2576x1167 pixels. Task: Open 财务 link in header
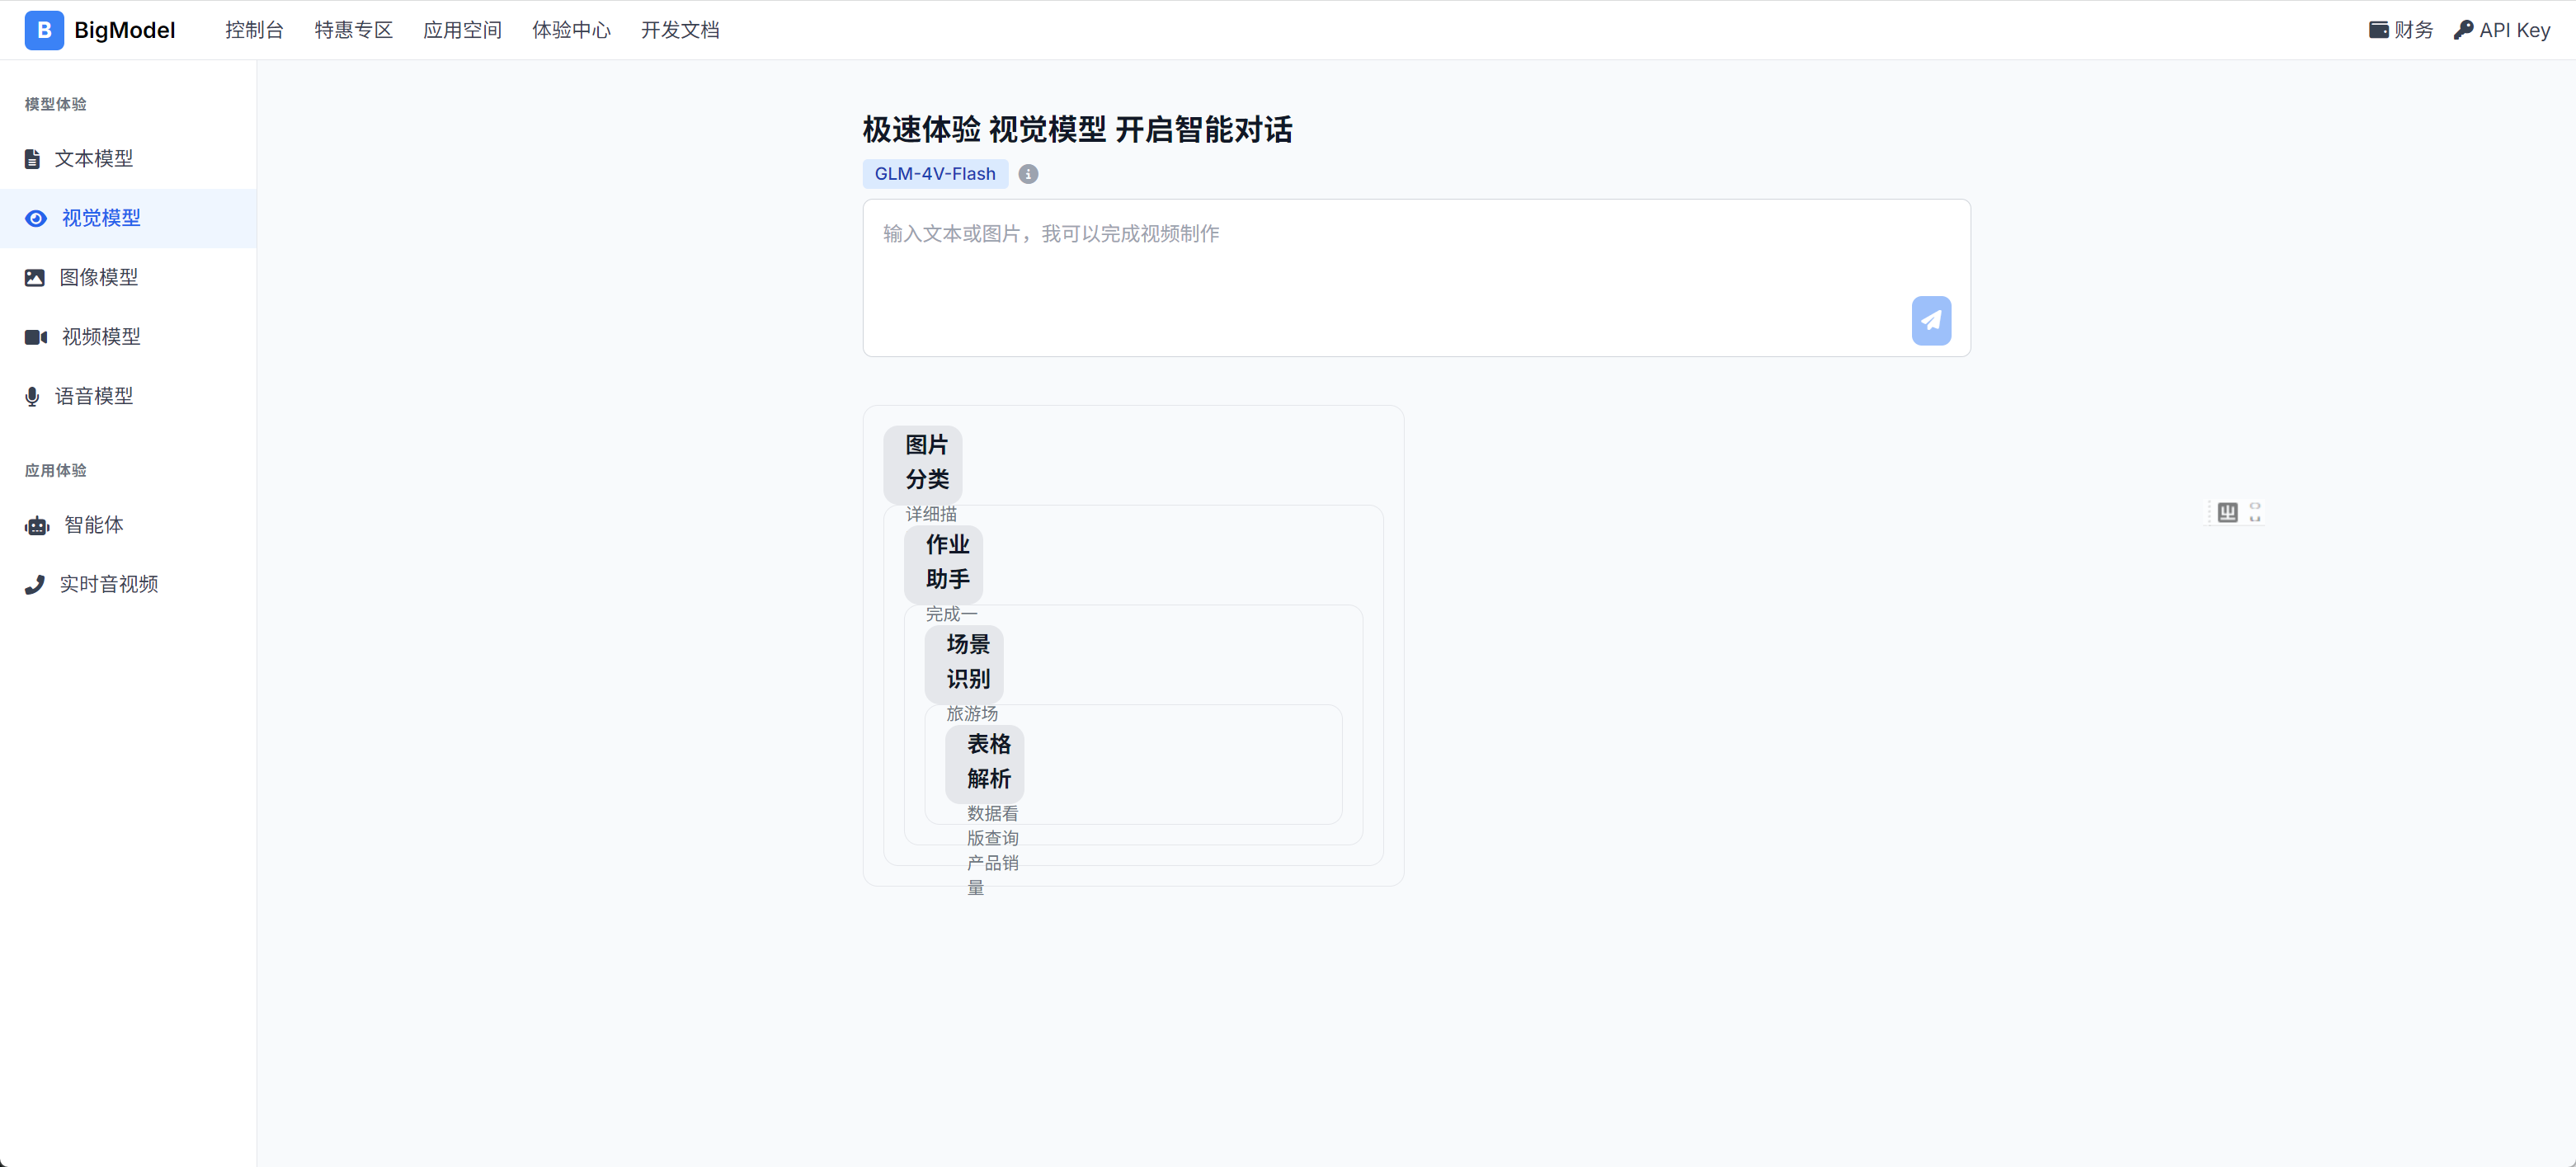point(2401,30)
